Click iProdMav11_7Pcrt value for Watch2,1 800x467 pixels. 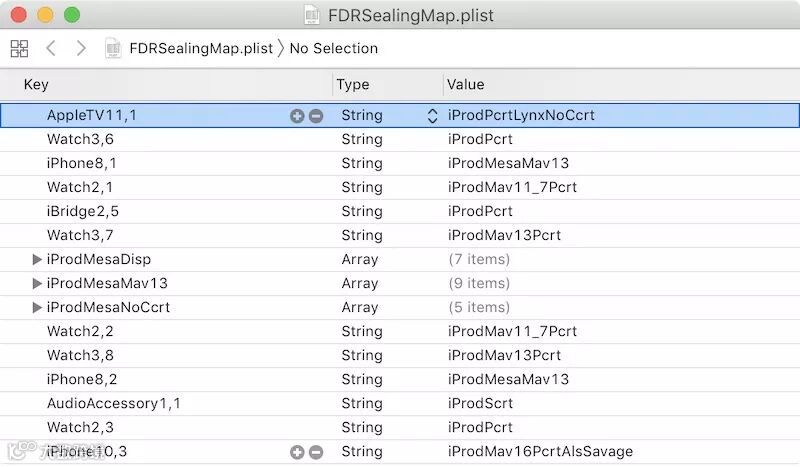pyautogui.click(x=512, y=187)
